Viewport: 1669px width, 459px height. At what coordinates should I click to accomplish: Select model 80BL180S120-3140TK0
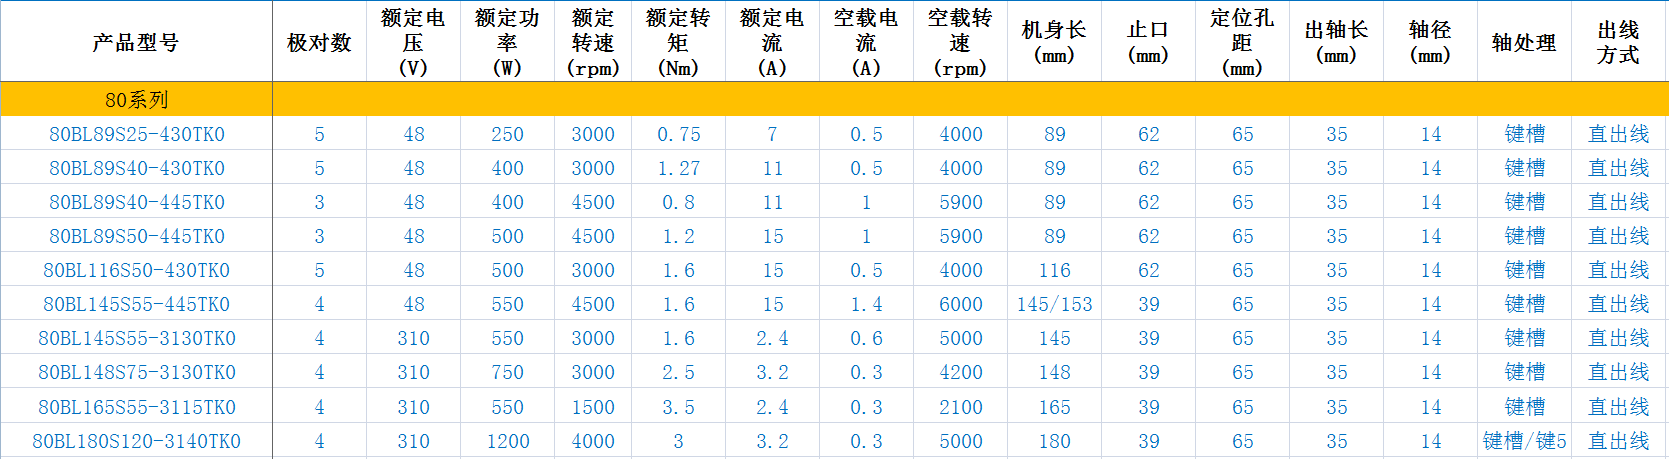click(137, 441)
